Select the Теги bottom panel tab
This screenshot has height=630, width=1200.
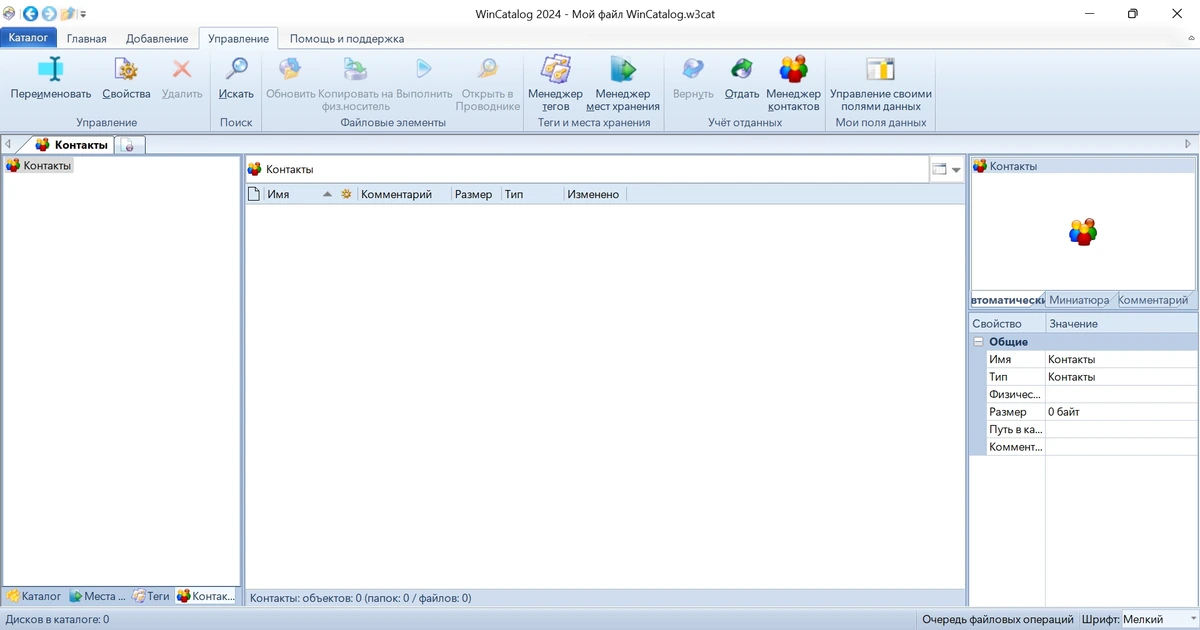(151, 596)
